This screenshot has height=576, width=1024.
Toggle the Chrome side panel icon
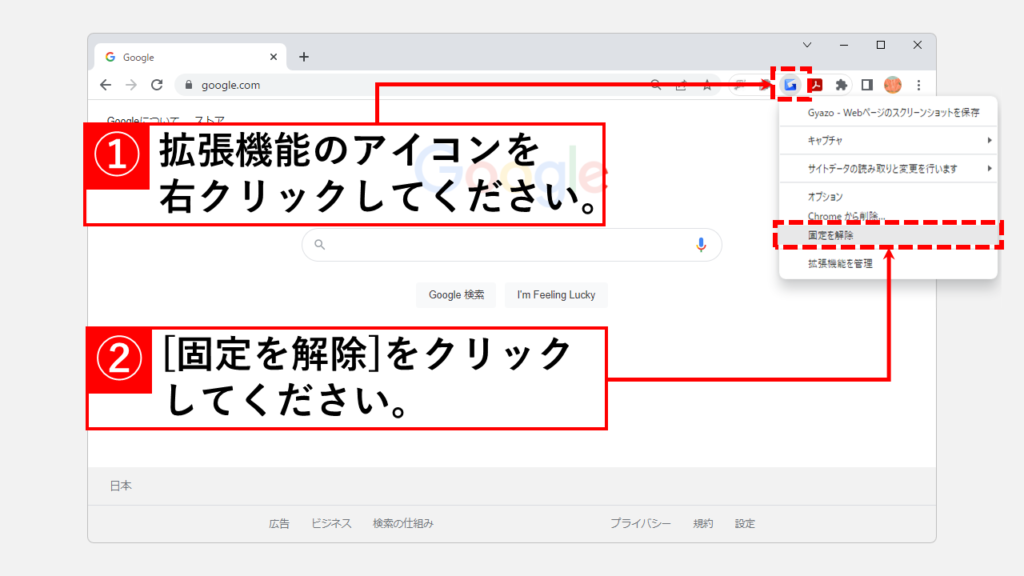[x=867, y=85]
